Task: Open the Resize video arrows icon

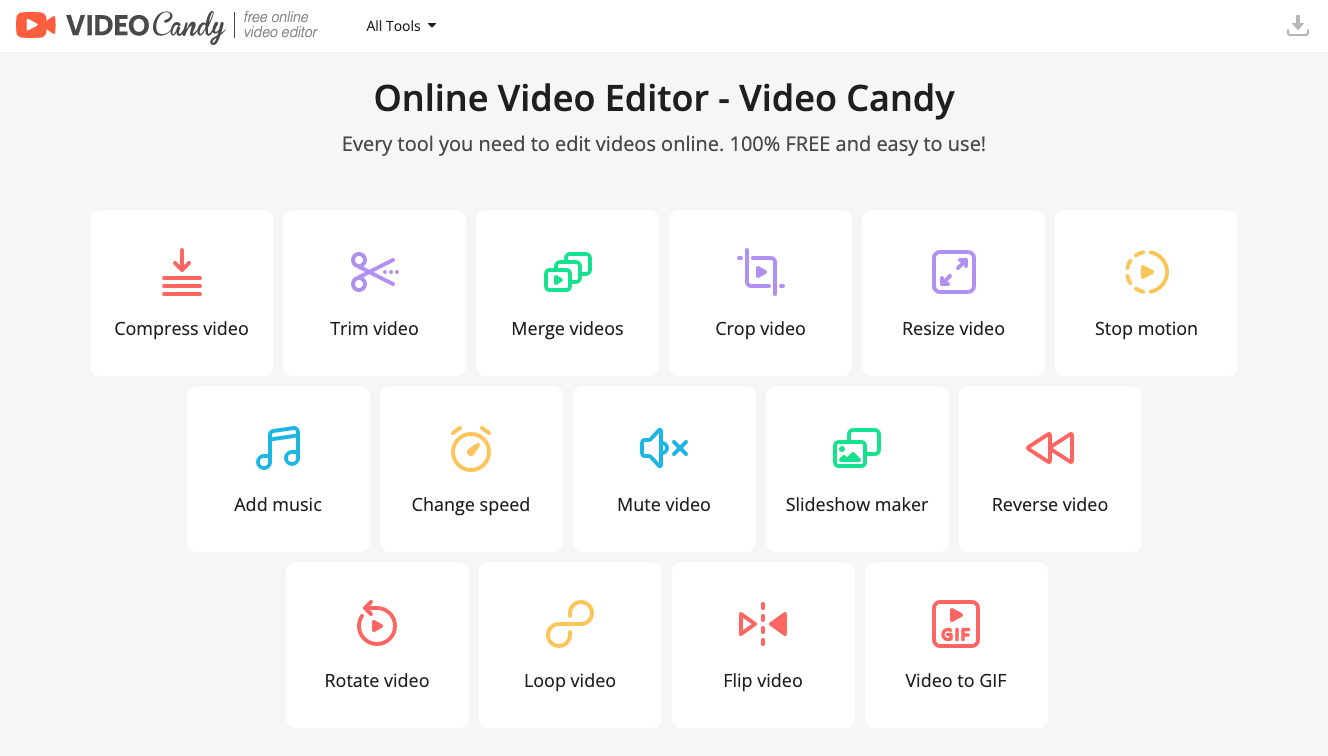Action: pos(954,272)
